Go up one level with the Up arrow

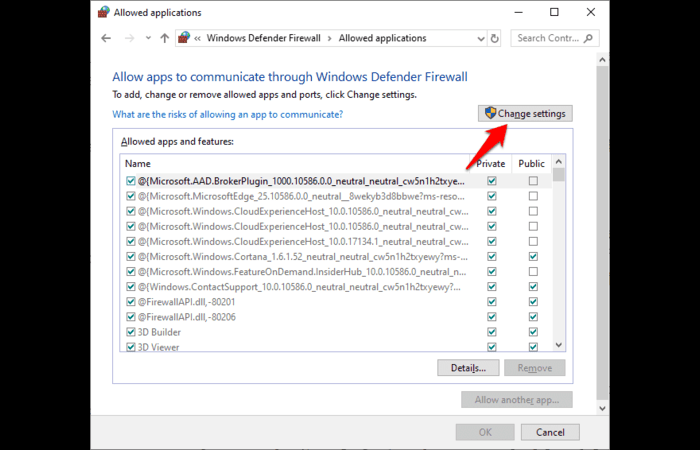point(165,38)
